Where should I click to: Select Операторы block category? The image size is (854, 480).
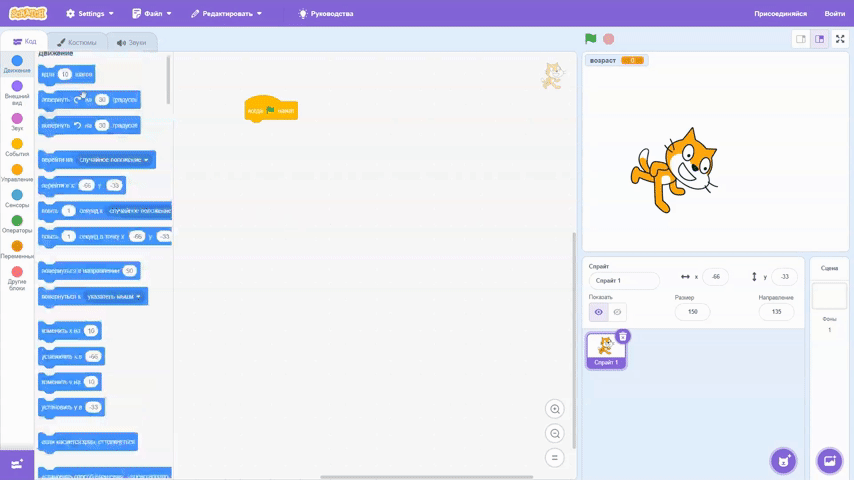pos(17,223)
